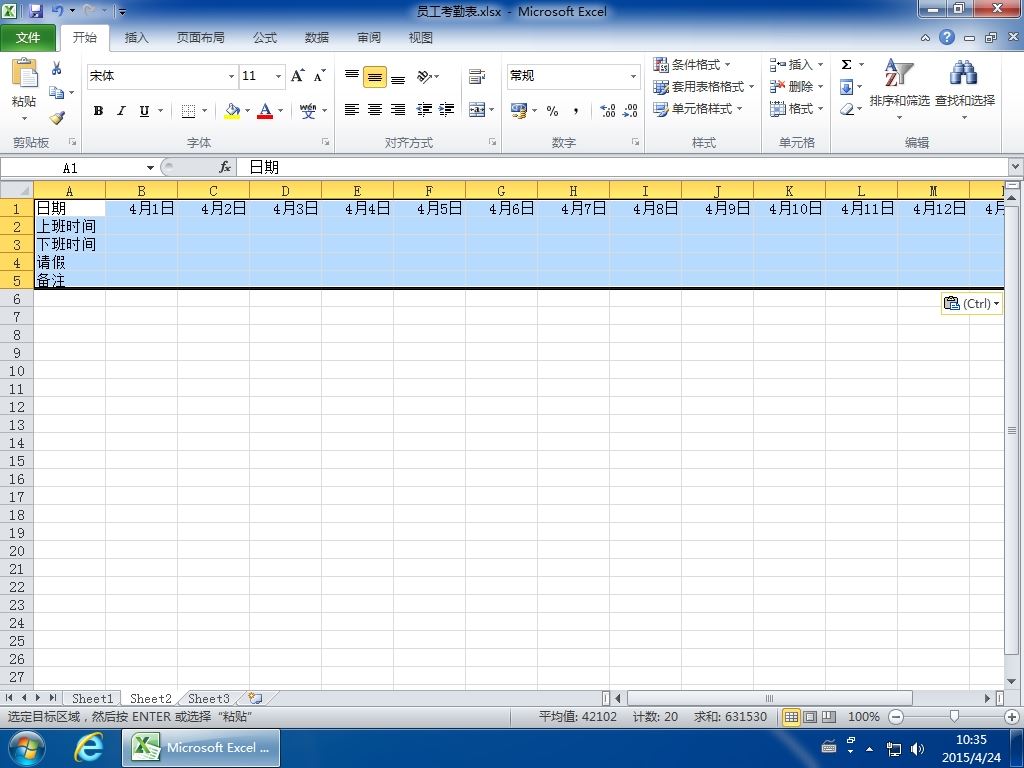Apply percent style format
The width and height of the screenshot is (1024, 768).
pyautogui.click(x=552, y=111)
